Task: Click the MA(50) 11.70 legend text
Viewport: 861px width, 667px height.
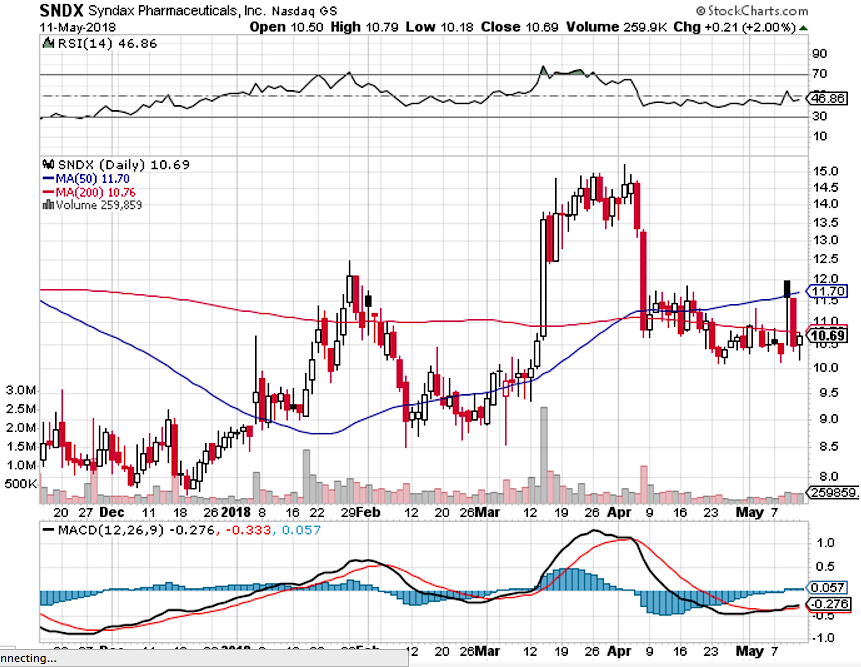Action: 92,179
